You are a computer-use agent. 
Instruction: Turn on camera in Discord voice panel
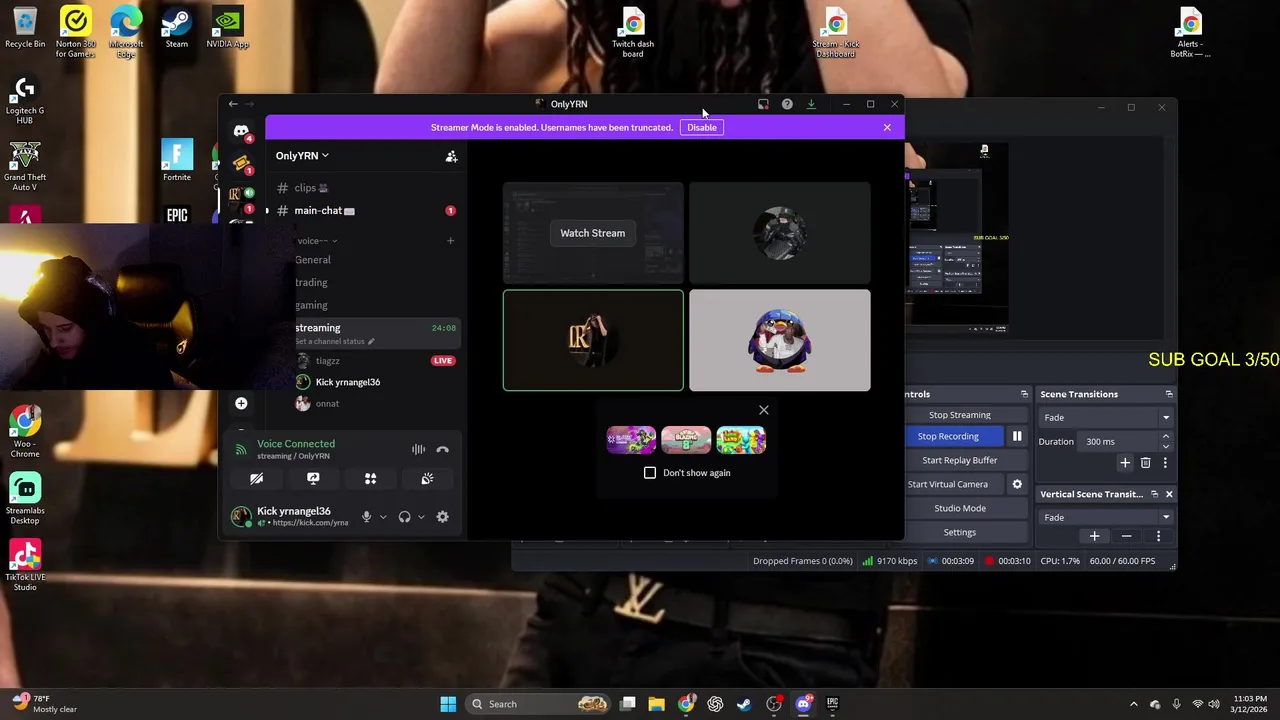(256, 479)
